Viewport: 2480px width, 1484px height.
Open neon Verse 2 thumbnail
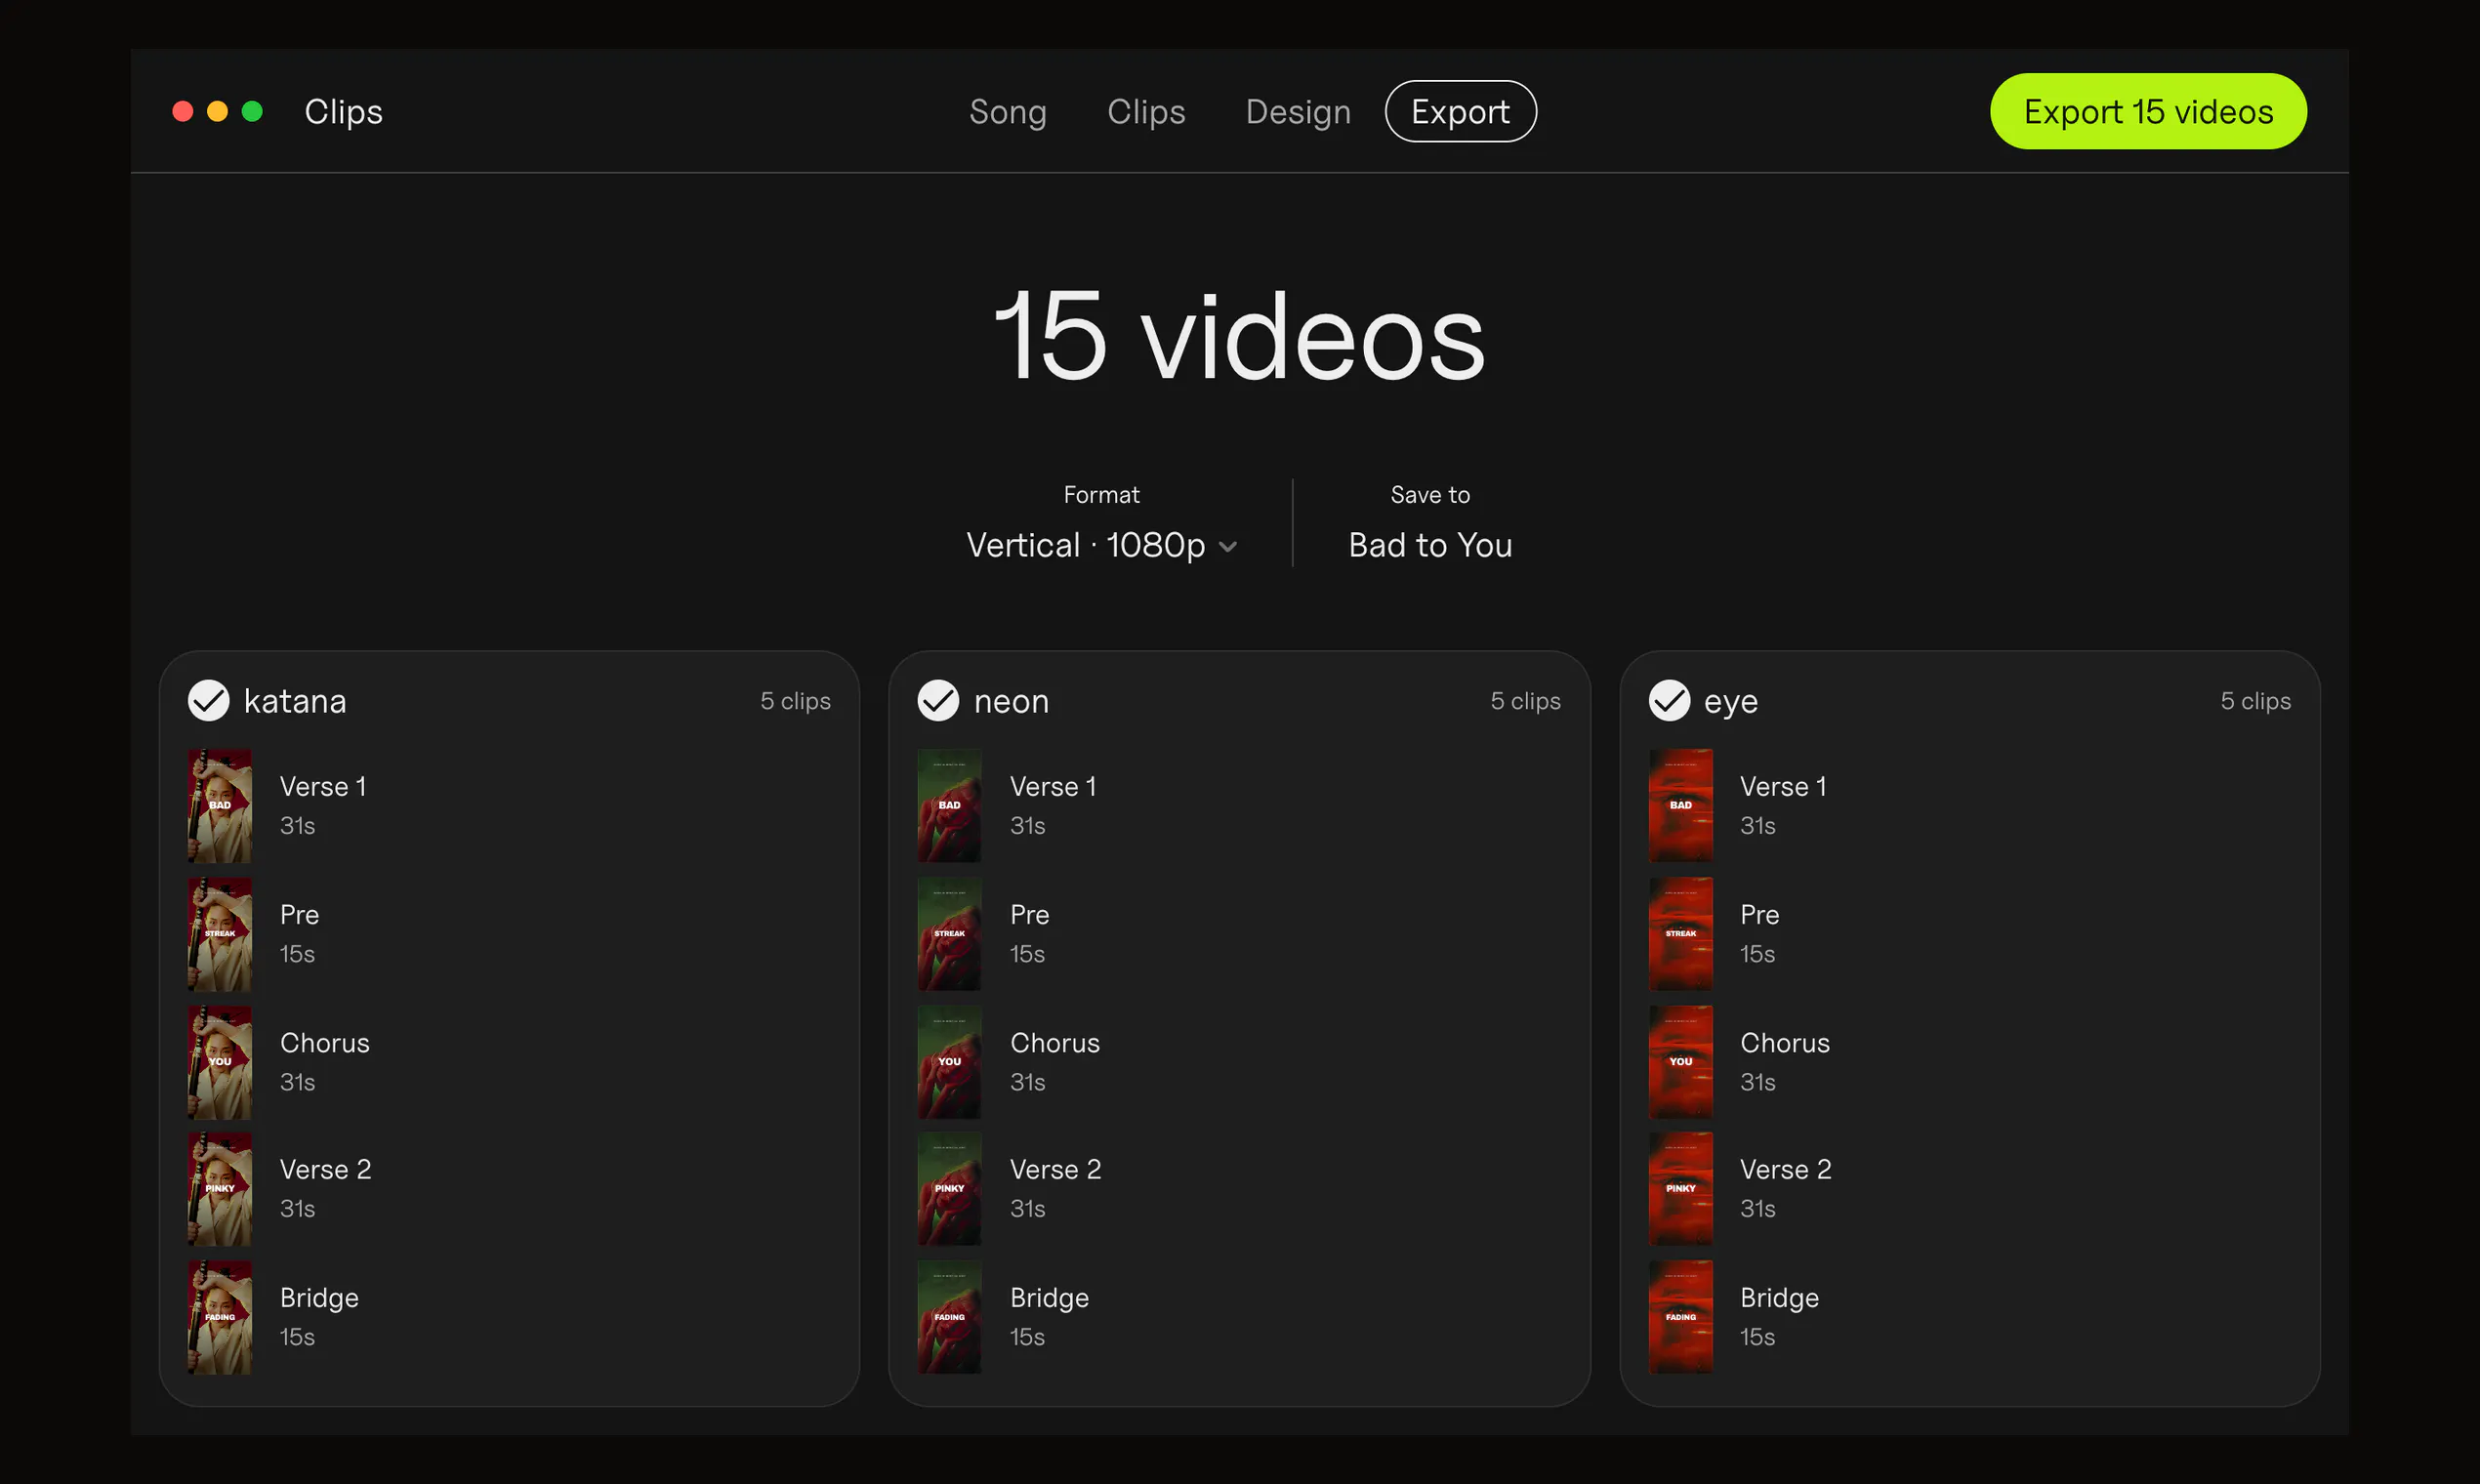tap(950, 1188)
